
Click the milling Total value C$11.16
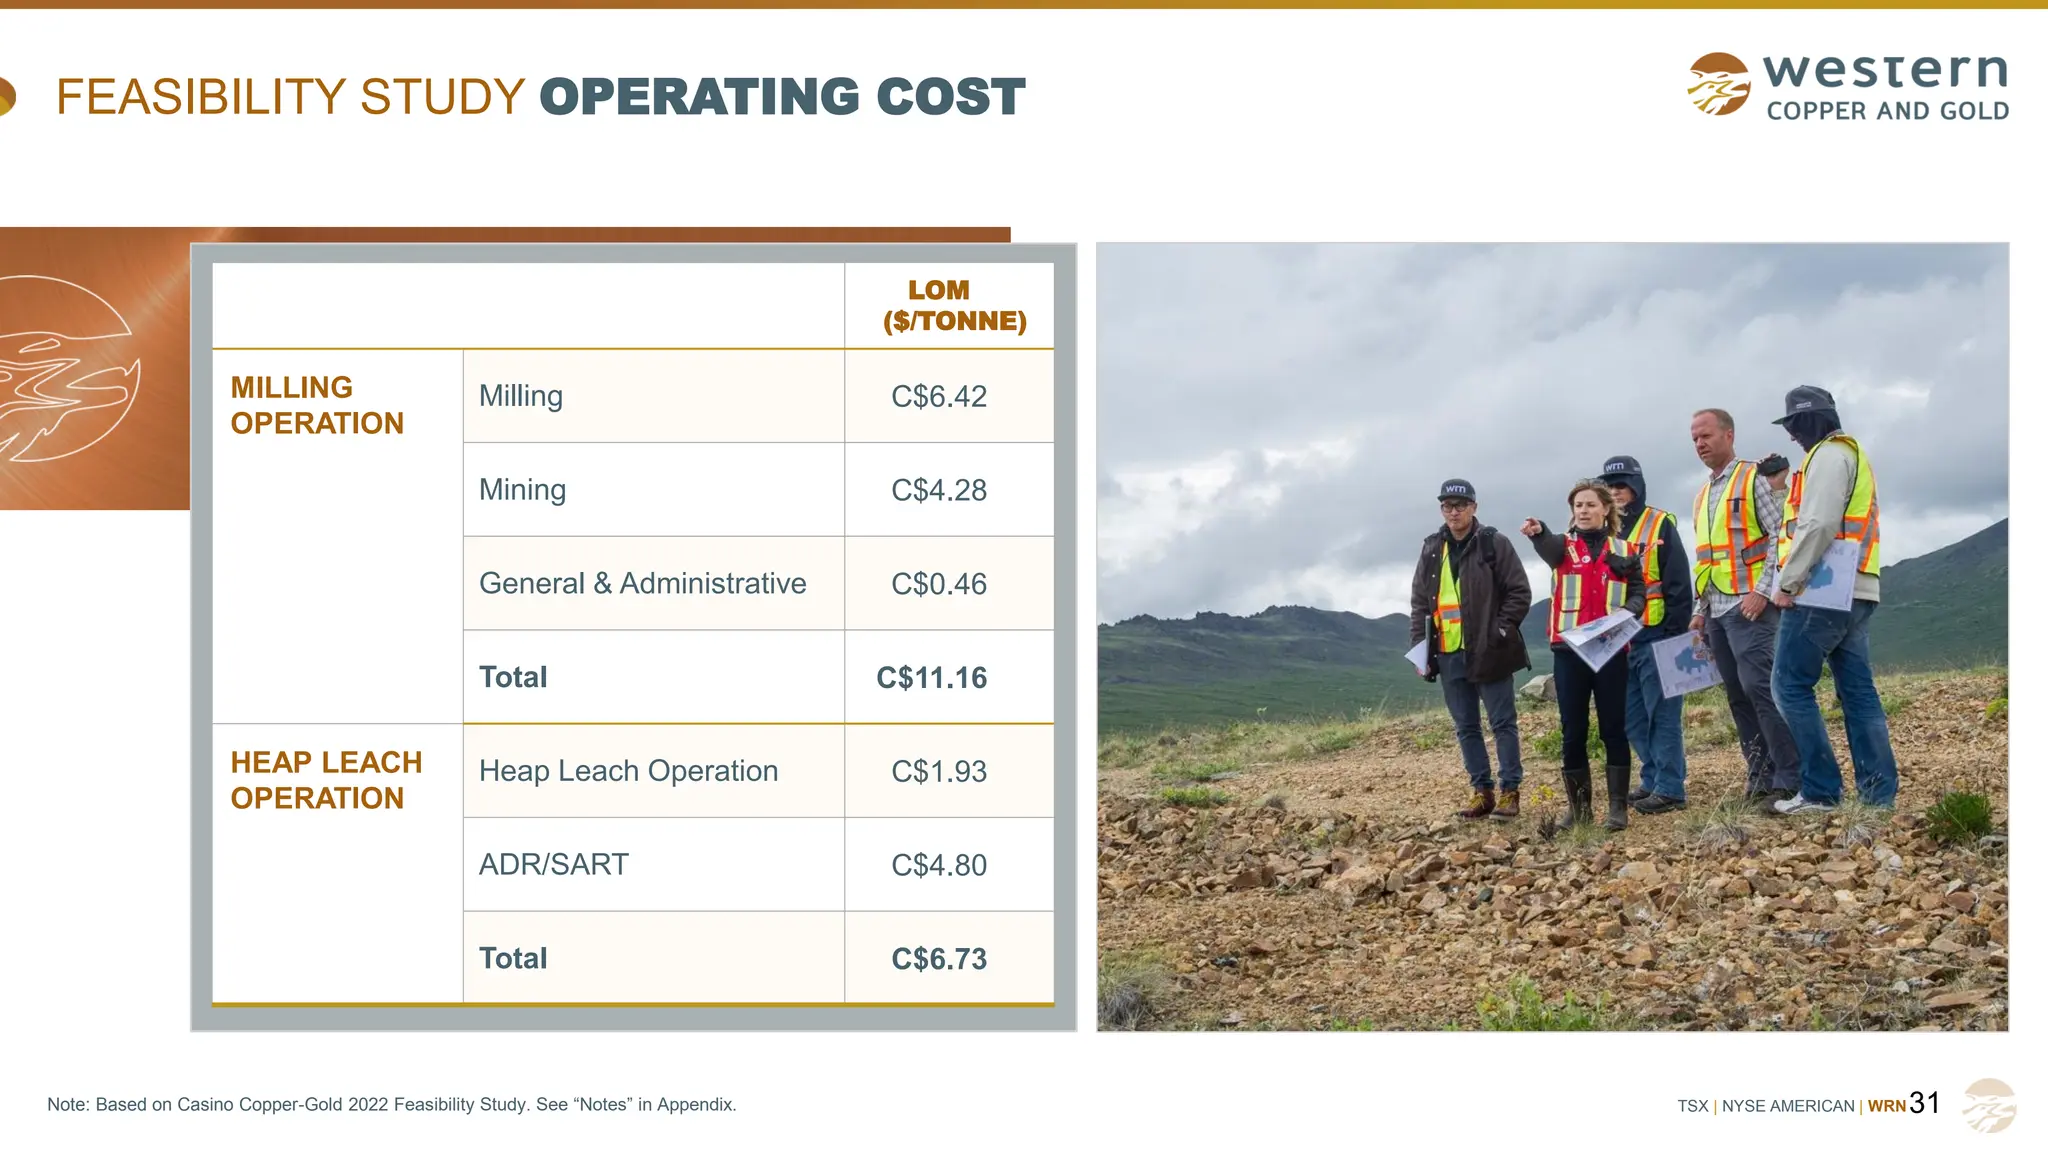931,678
